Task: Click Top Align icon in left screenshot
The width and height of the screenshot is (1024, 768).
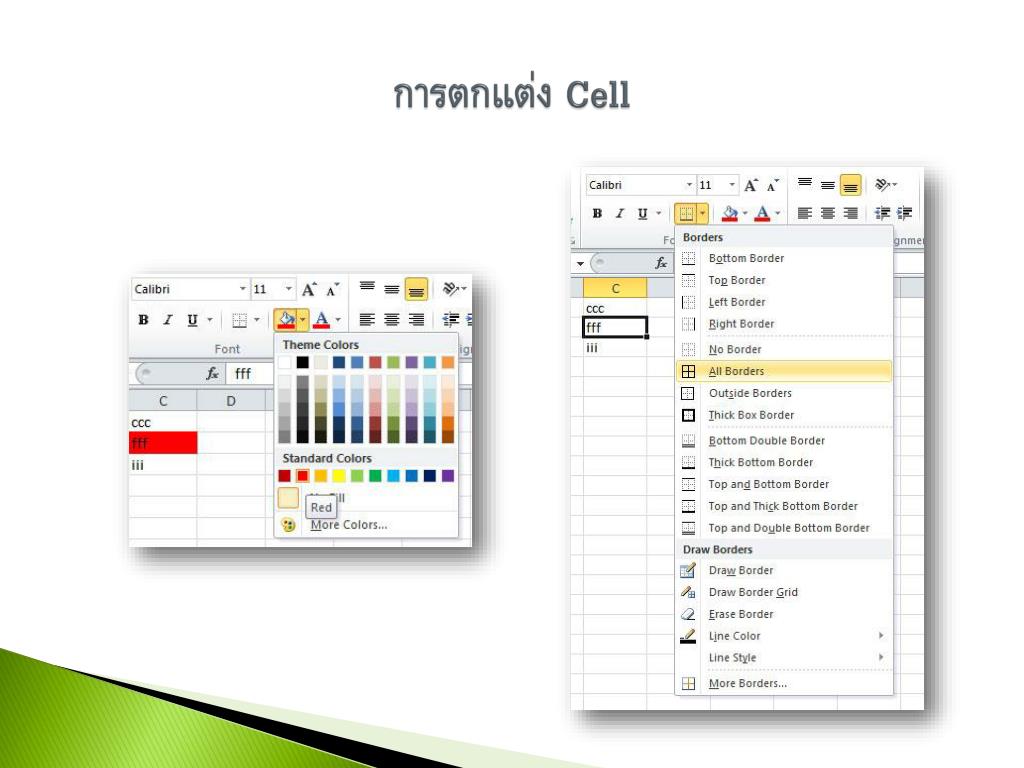Action: (x=367, y=288)
